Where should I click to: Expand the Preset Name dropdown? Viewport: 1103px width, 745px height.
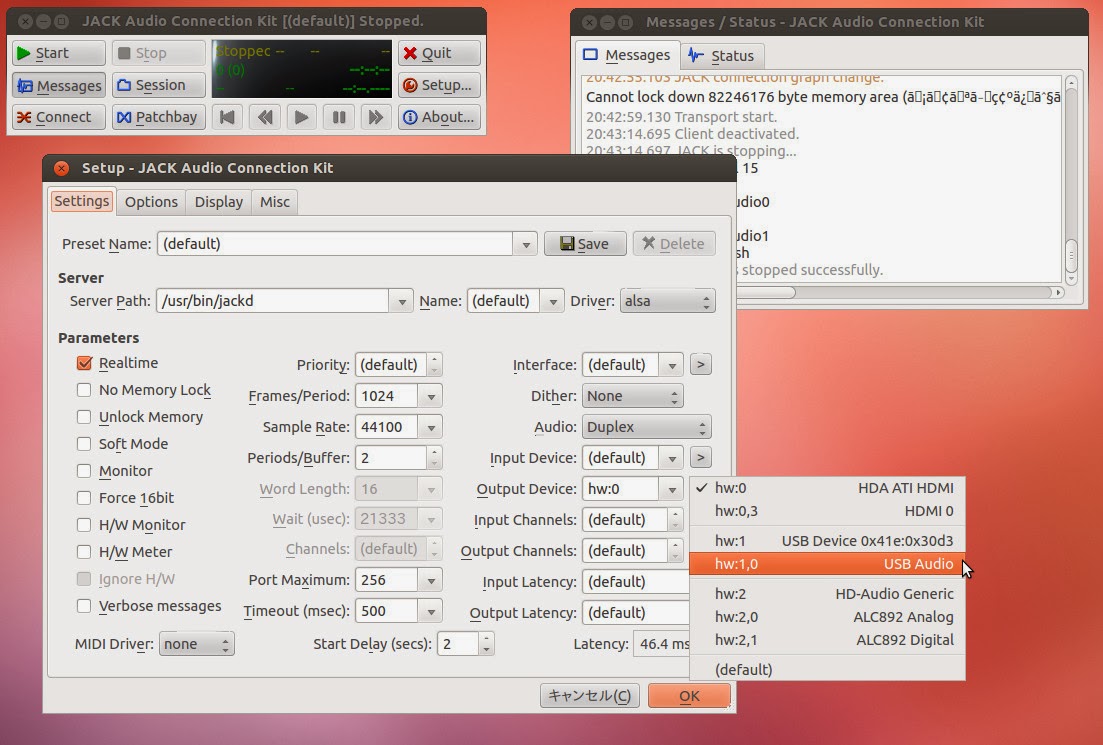click(x=525, y=244)
